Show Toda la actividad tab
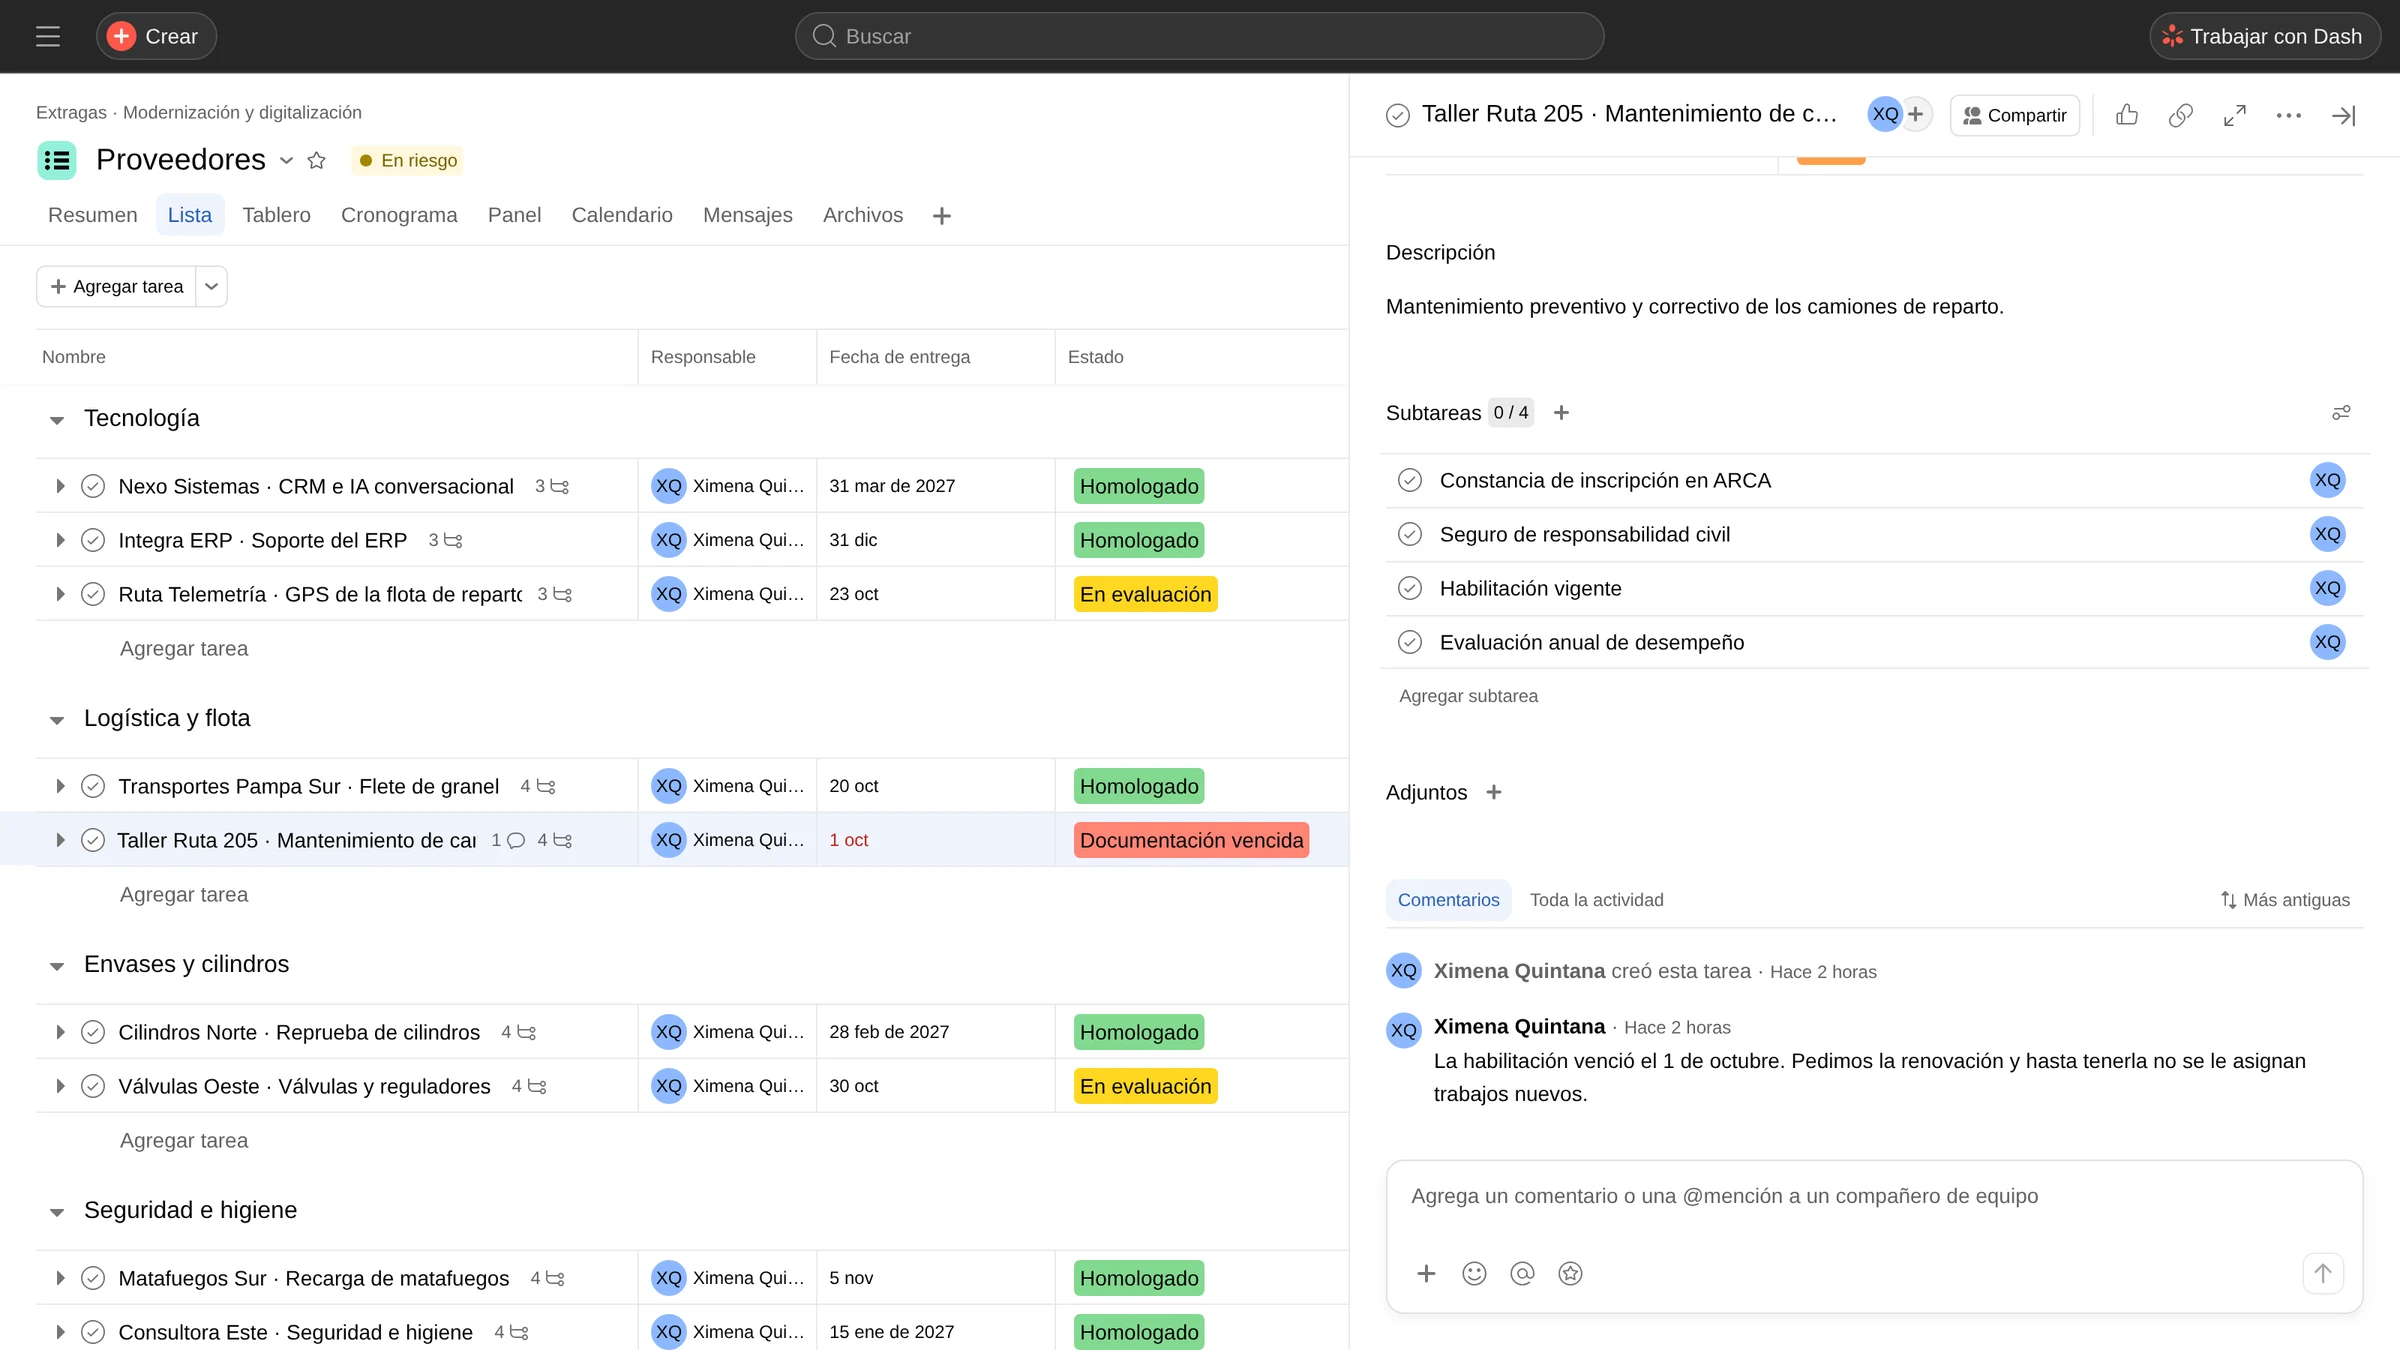Image resolution: width=2400 pixels, height=1350 pixels. 1596,900
